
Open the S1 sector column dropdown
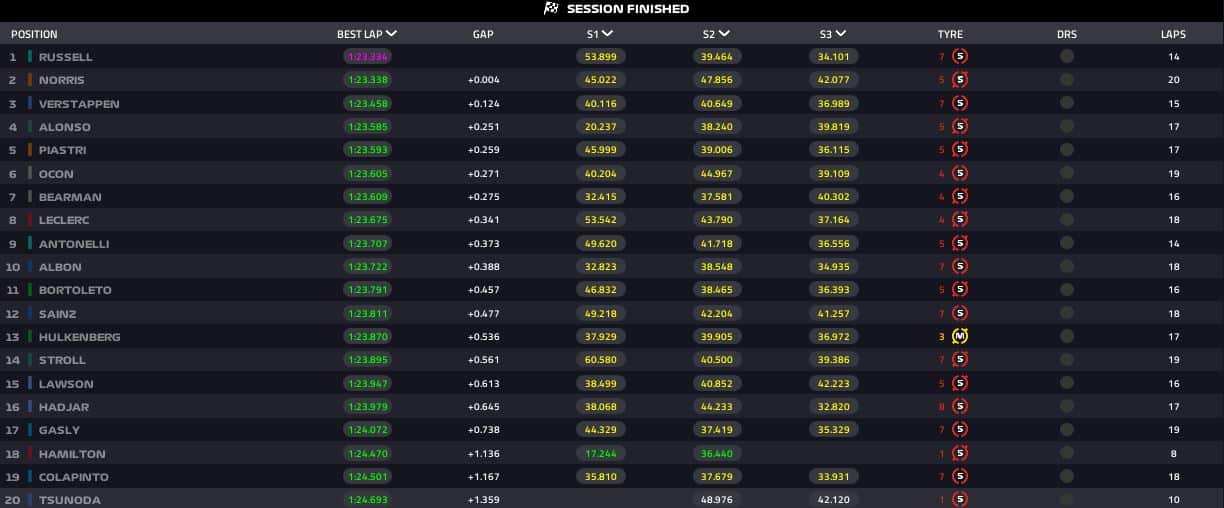[608, 34]
